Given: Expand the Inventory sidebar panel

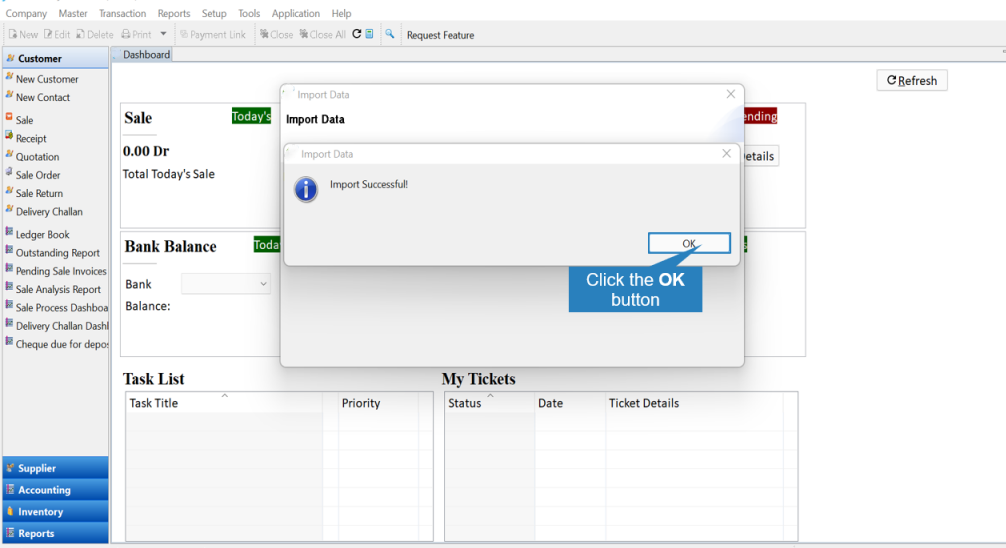Looking at the screenshot, I should pyautogui.click(x=56, y=511).
